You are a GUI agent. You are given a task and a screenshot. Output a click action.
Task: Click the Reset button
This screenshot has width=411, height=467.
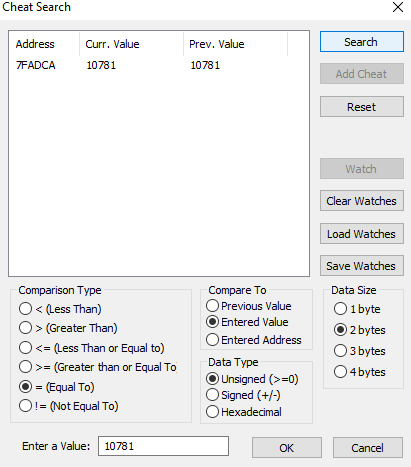click(362, 107)
